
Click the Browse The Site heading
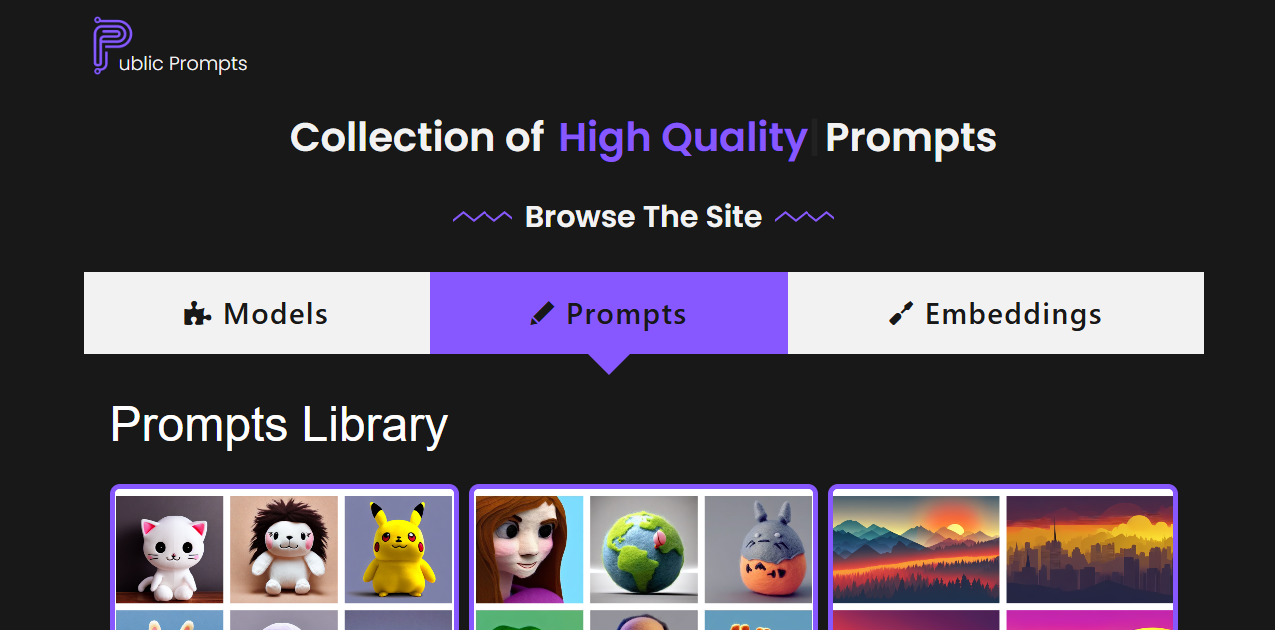point(643,217)
